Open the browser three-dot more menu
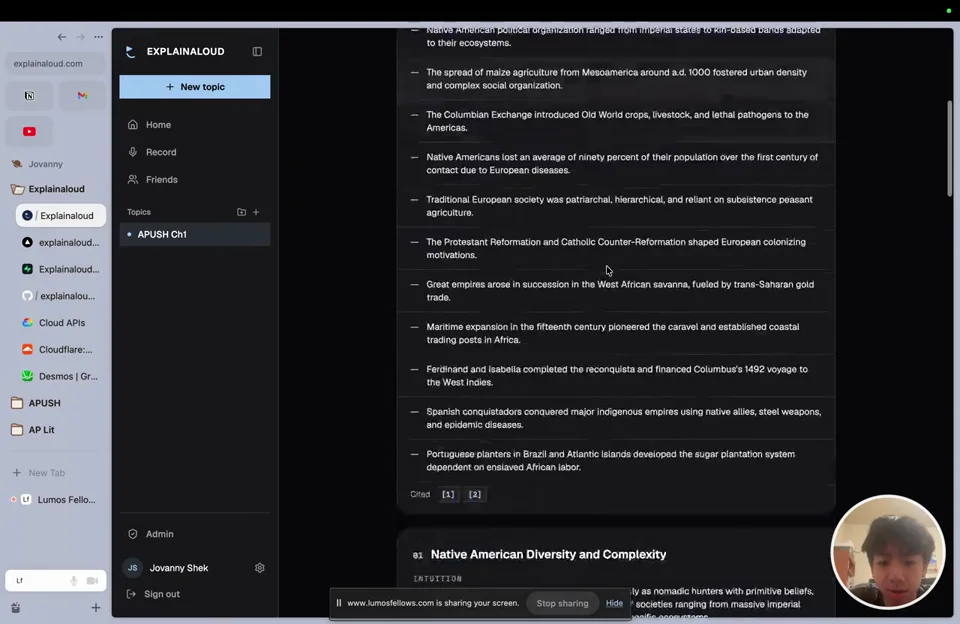This screenshot has height=624, width=960. [x=99, y=37]
